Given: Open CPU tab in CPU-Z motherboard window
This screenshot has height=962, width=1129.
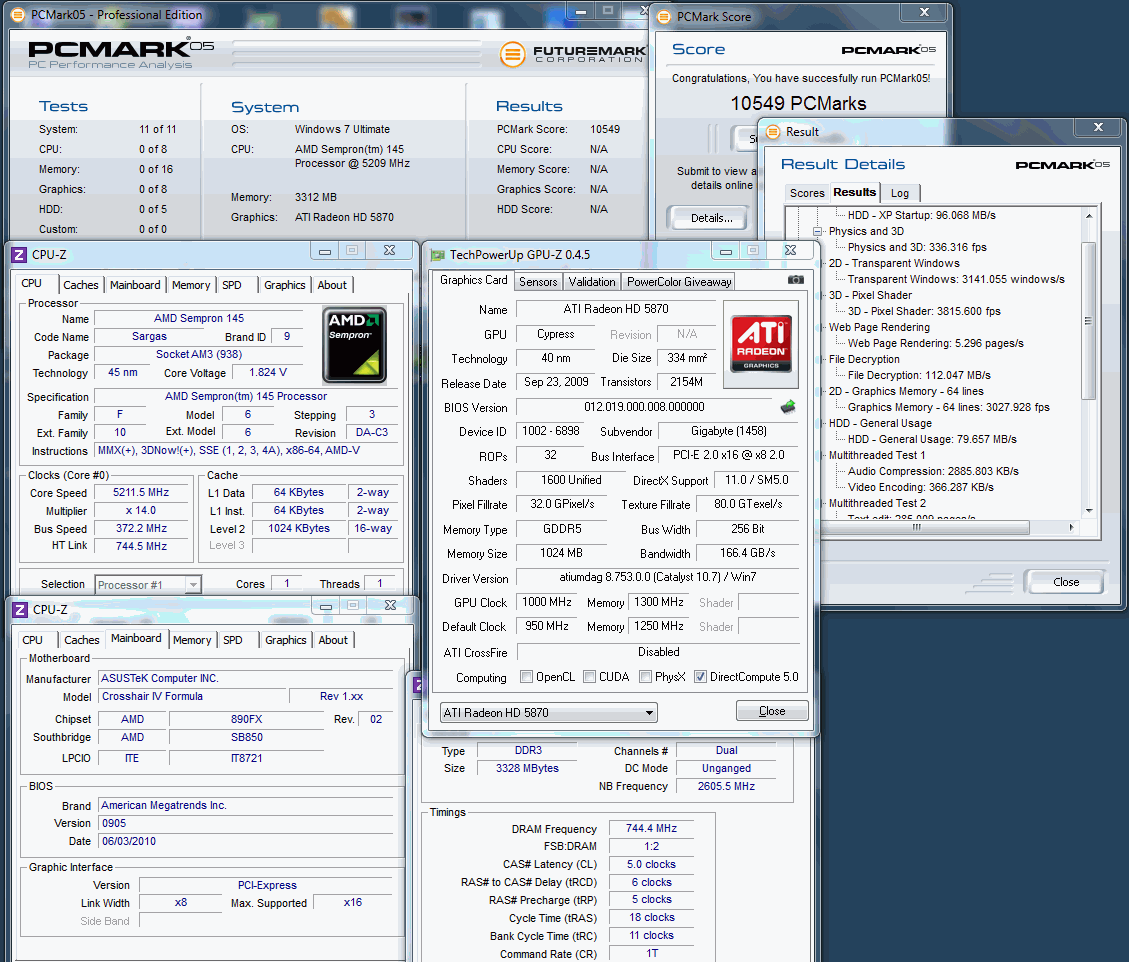Looking at the screenshot, I should coord(32,640).
